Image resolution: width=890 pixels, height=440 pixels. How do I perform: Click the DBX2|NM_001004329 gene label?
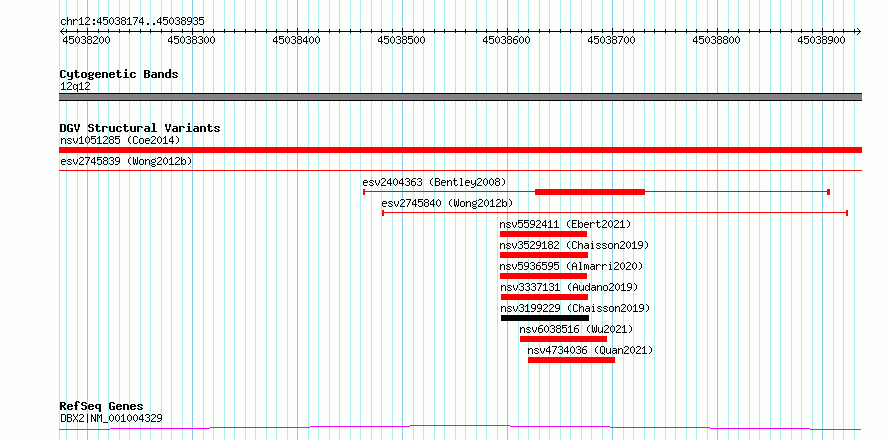(111, 418)
